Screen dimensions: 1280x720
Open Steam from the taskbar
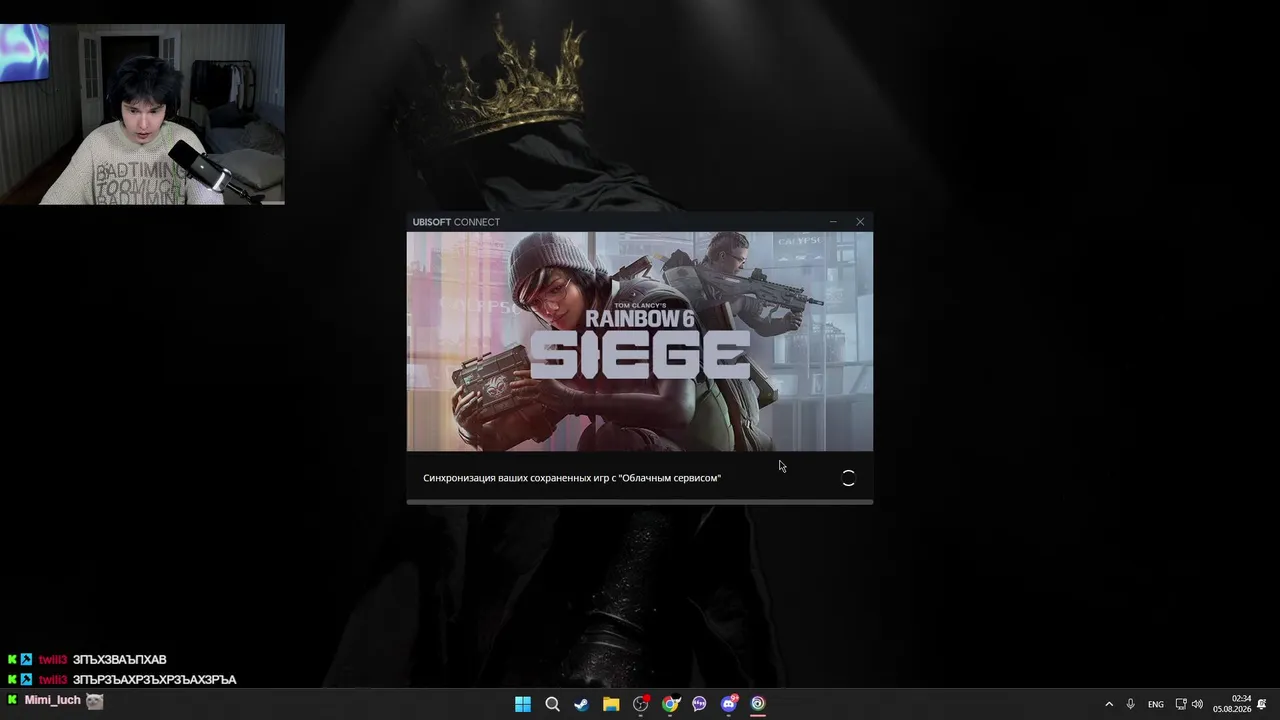(581, 704)
